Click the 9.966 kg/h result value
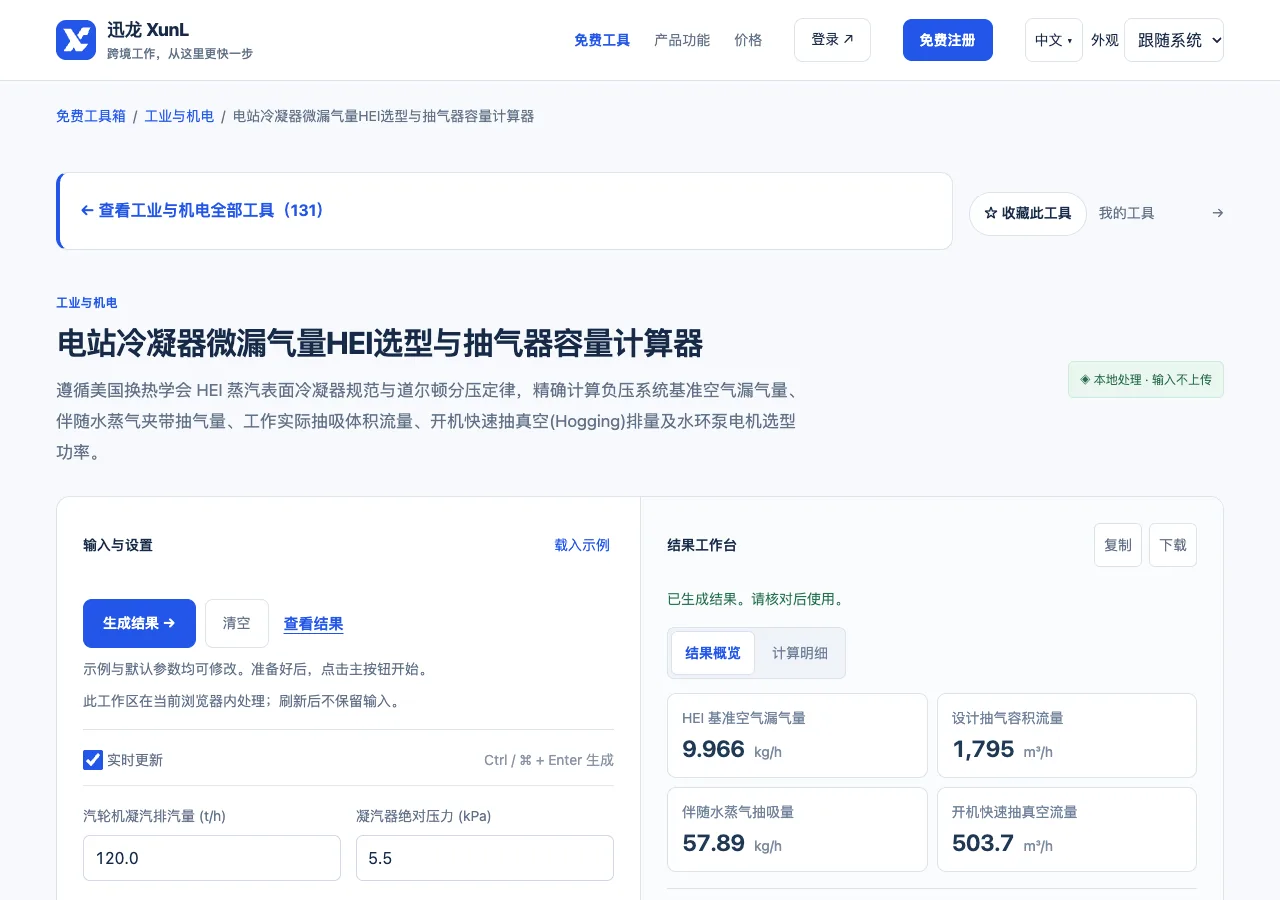Screen dimensions: 1280x900 click(x=732, y=749)
